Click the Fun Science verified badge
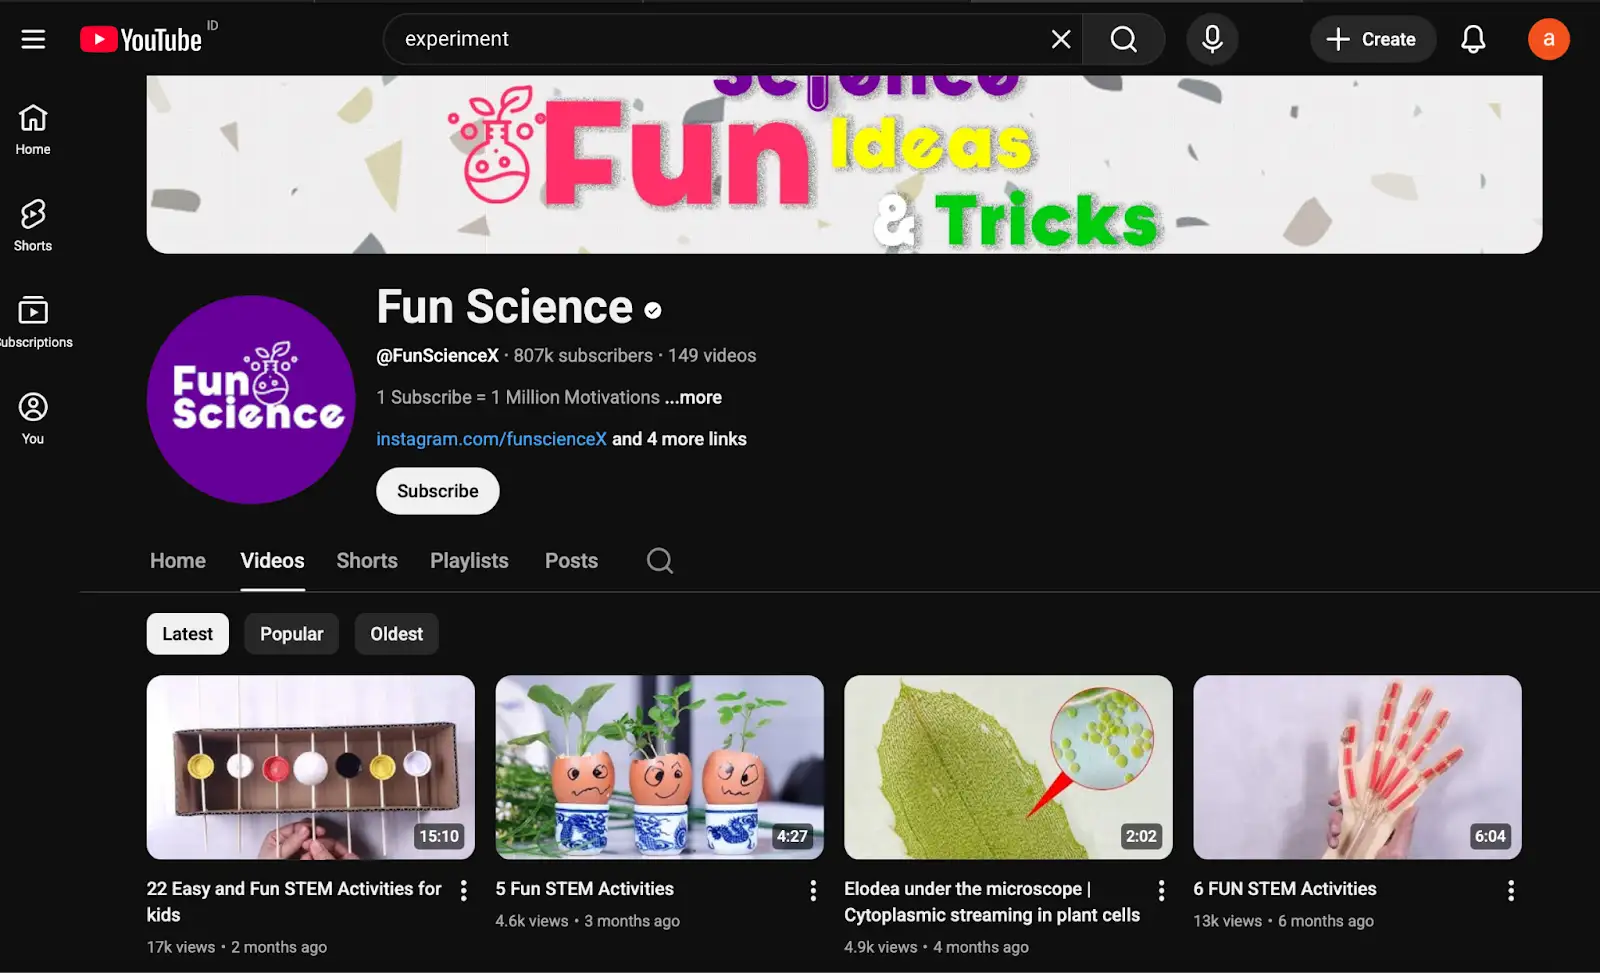The width and height of the screenshot is (1600, 973). point(653,311)
